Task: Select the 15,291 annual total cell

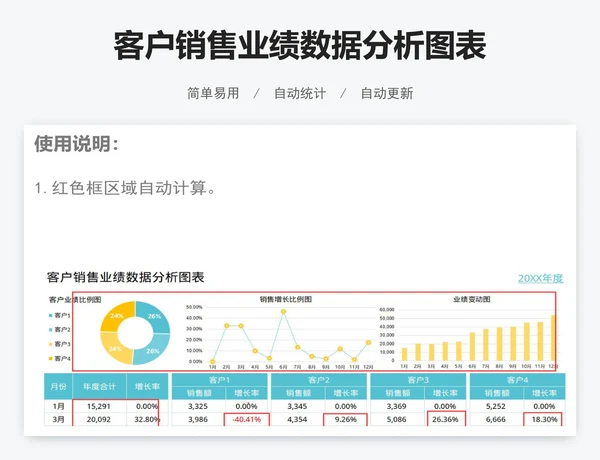Action: (x=99, y=406)
